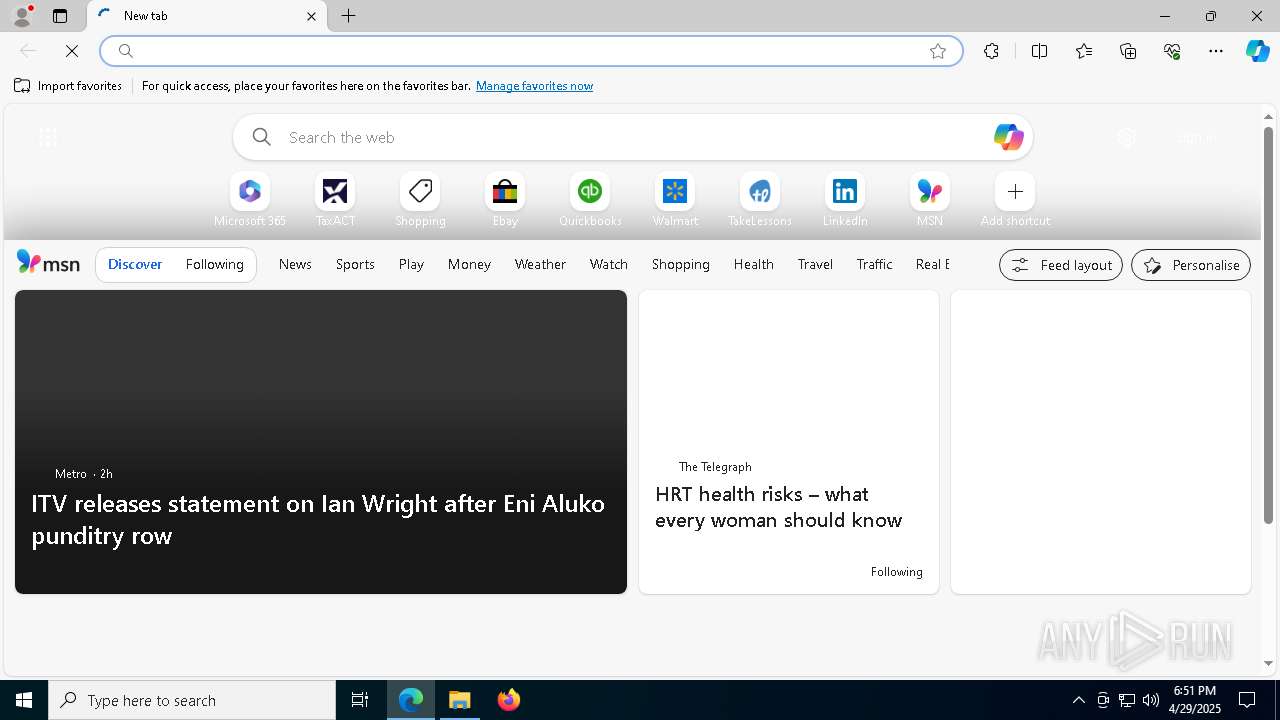Open the News category
This screenshot has height=720, width=1280.
click(x=295, y=264)
